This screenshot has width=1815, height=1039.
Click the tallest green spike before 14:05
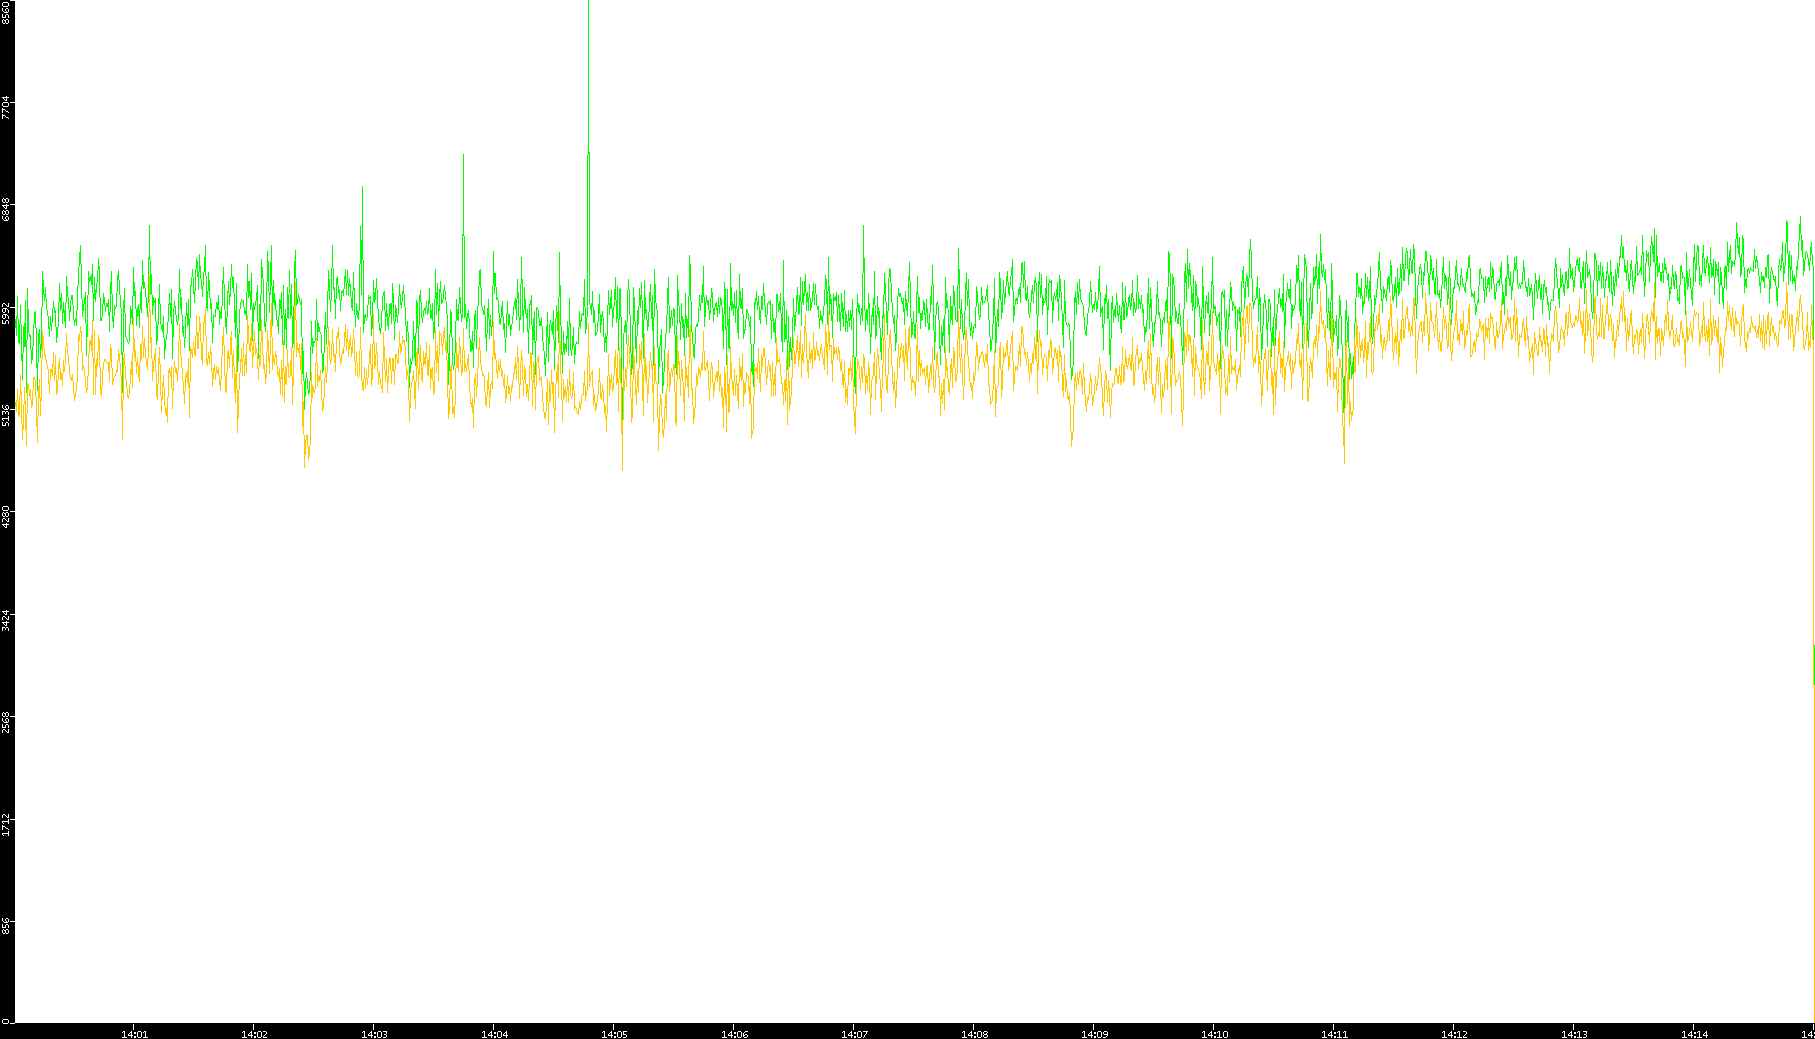pos(588,5)
